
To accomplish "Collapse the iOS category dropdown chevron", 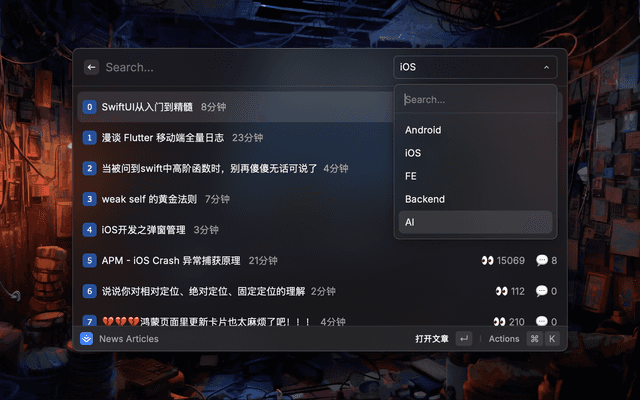I will coord(546,67).
